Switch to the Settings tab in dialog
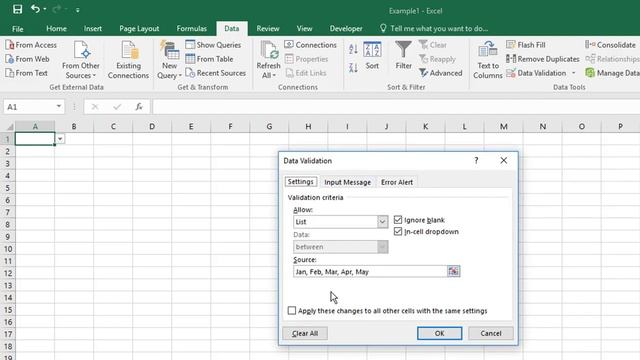 click(x=300, y=182)
